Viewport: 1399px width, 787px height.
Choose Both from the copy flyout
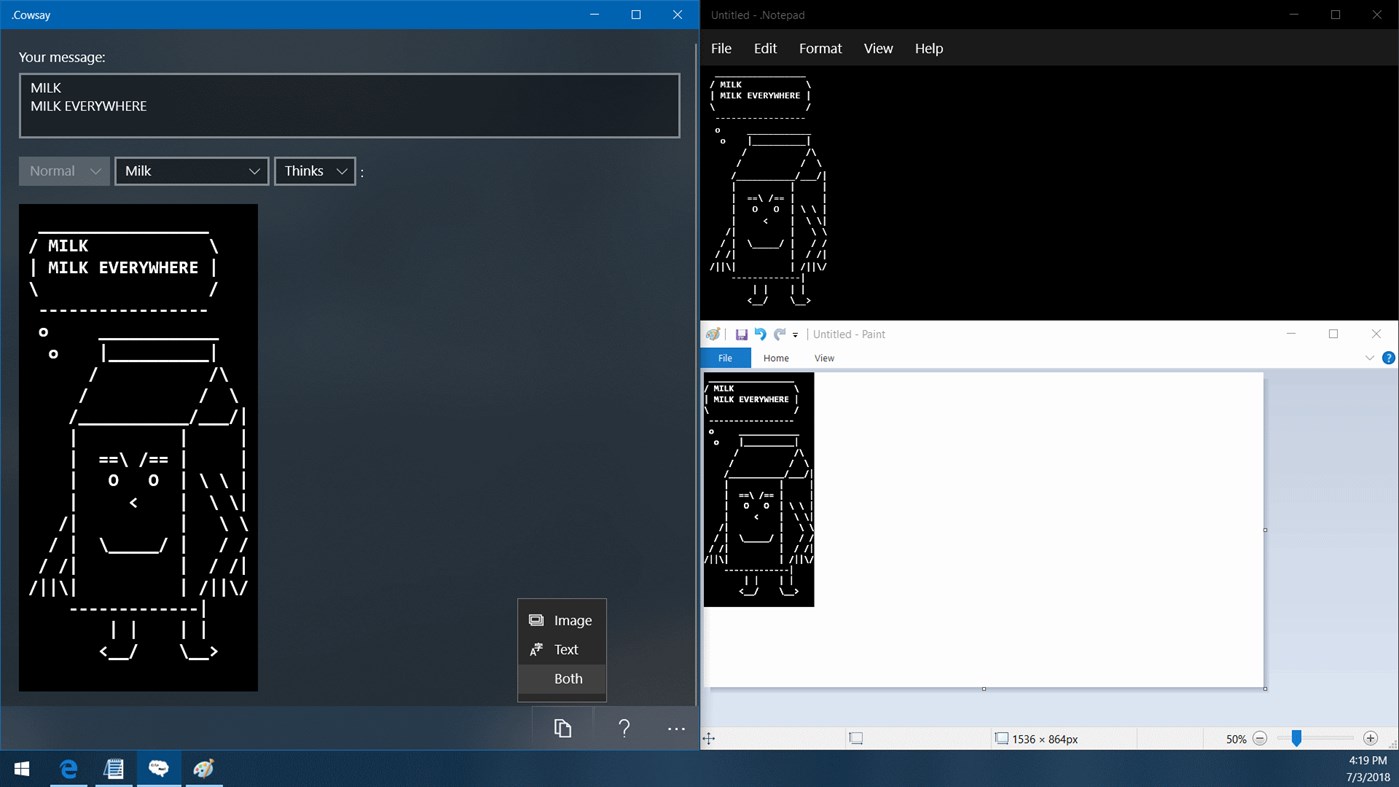[567, 678]
